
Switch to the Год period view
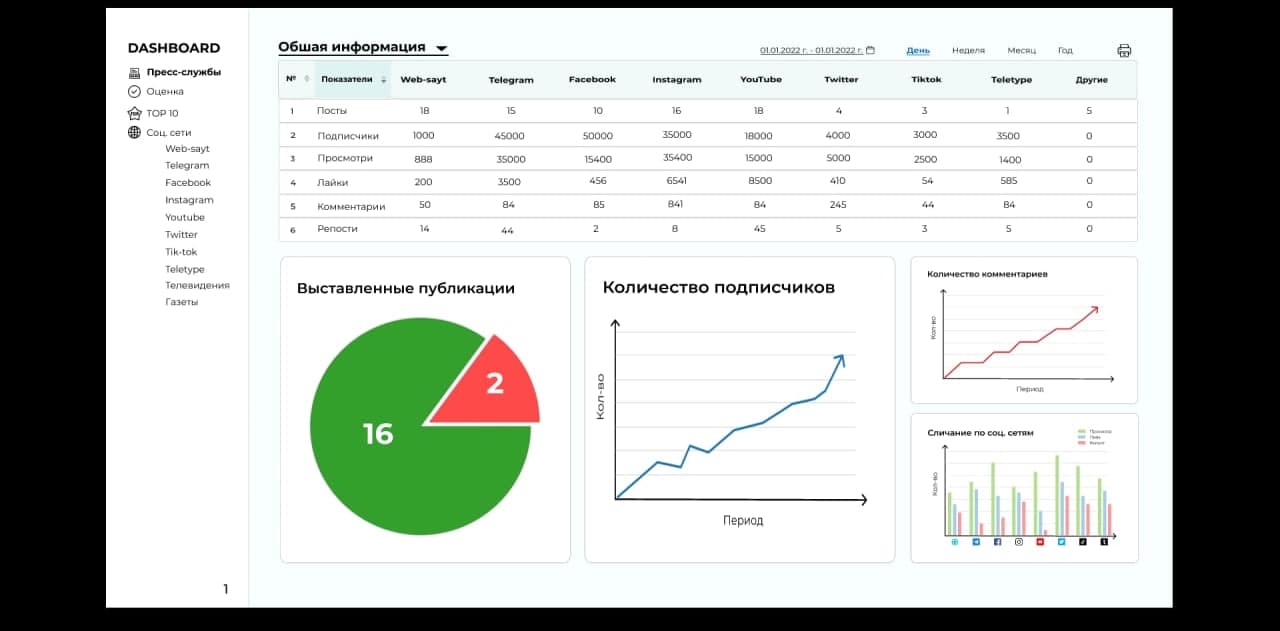pyautogui.click(x=1066, y=50)
